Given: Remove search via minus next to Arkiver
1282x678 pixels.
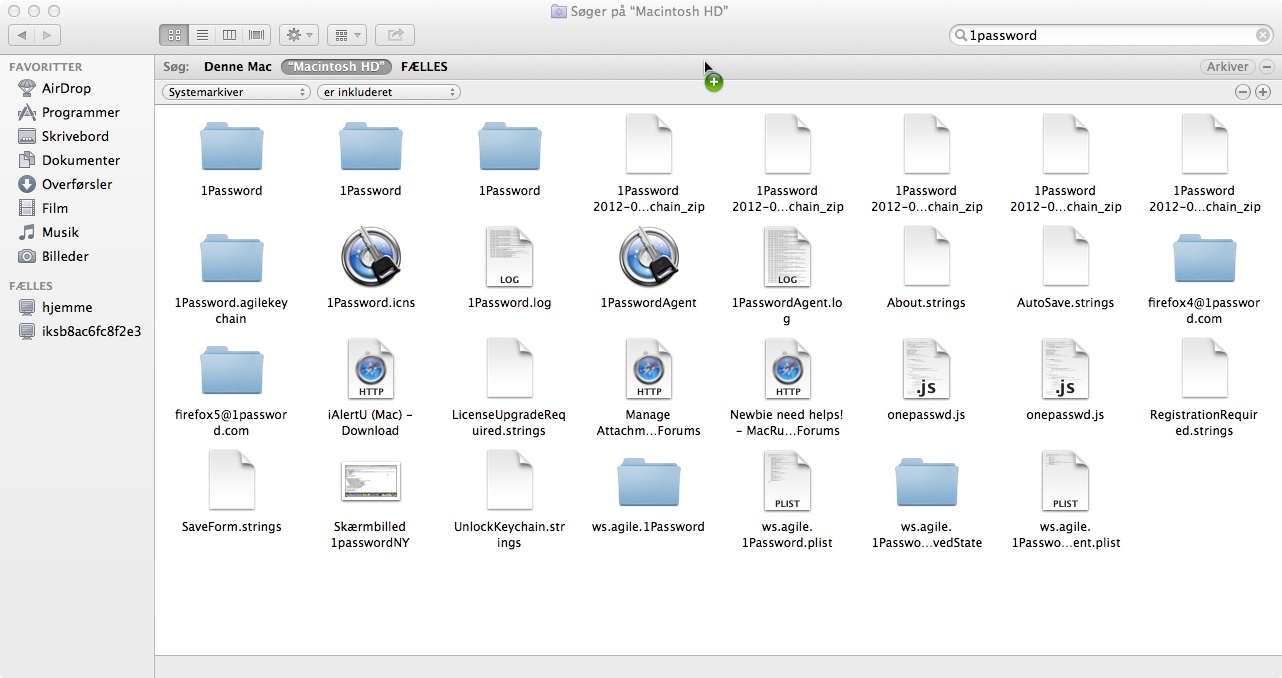Looking at the screenshot, I should 1266,67.
